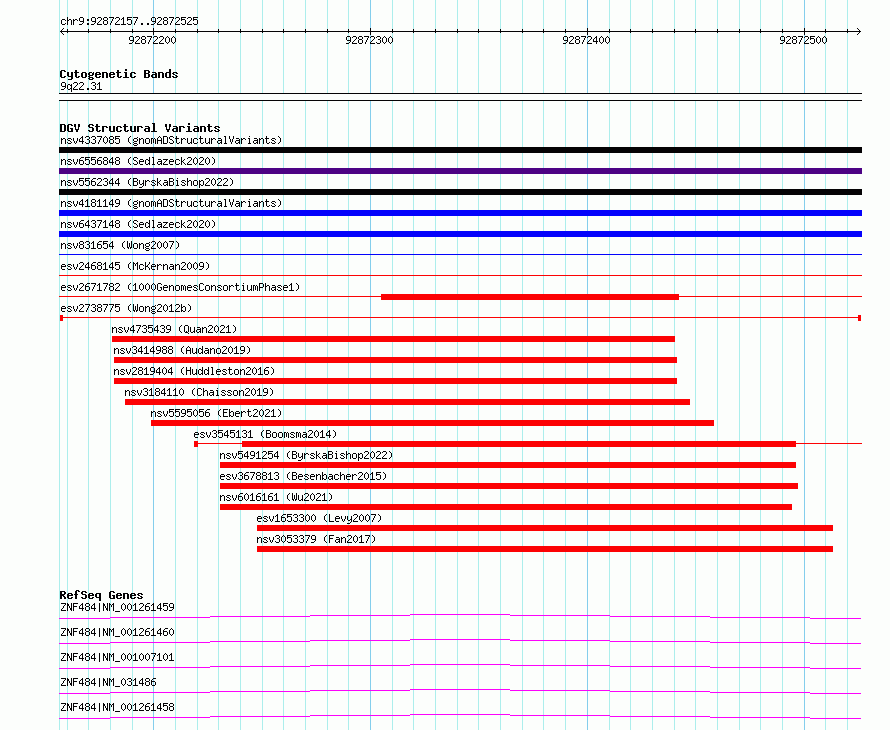Click the thick red segment under esv2671782
Image resolution: width=890 pixels, height=730 pixels.
(x=530, y=297)
